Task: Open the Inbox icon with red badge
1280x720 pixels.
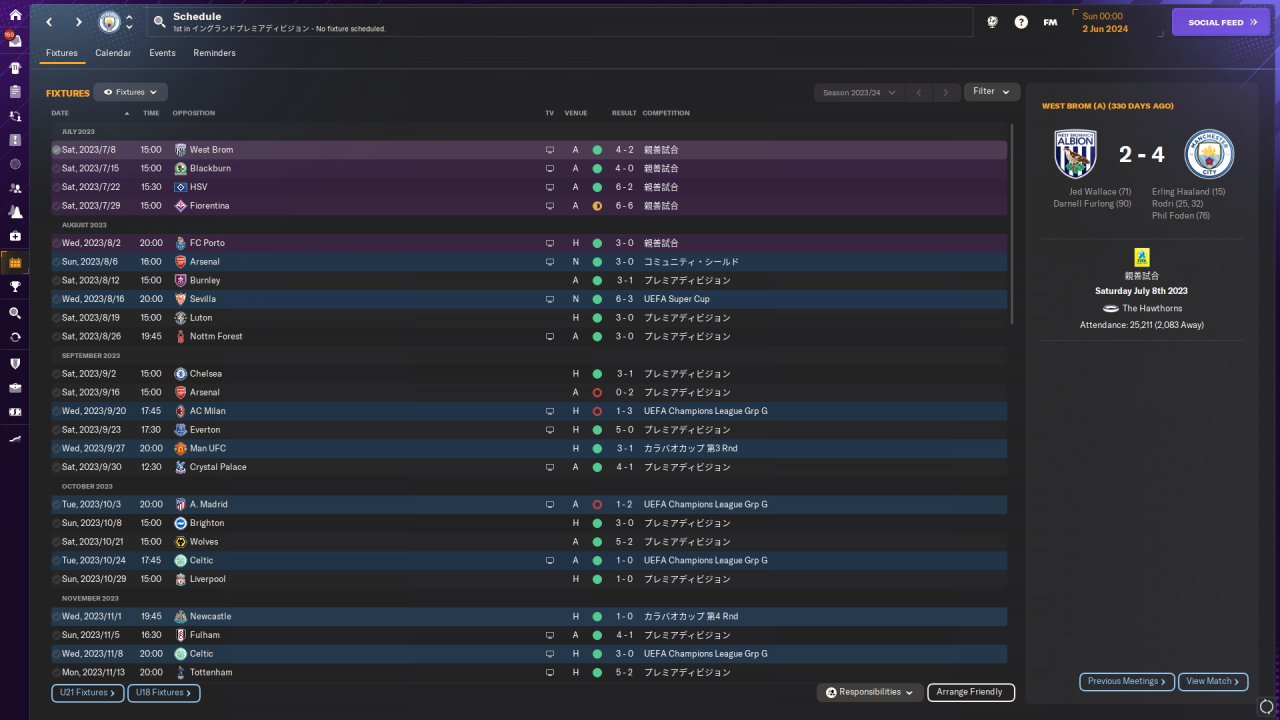Action: click(14, 41)
